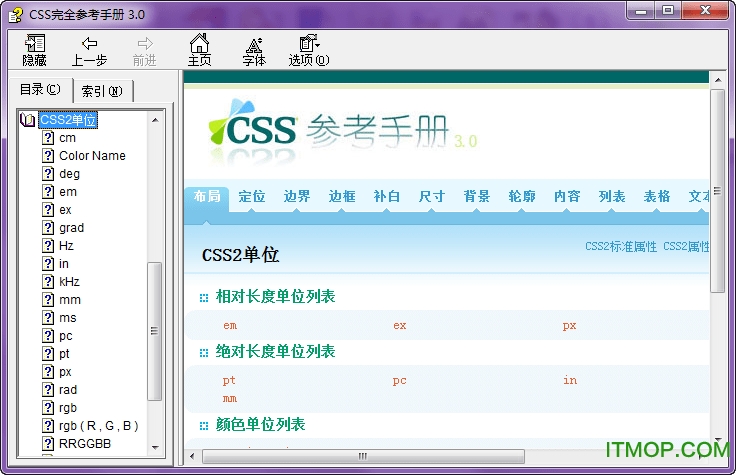Open the in link under 绝对长度单位列表
The height and width of the screenshot is (475, 736).
pos(570,380)
